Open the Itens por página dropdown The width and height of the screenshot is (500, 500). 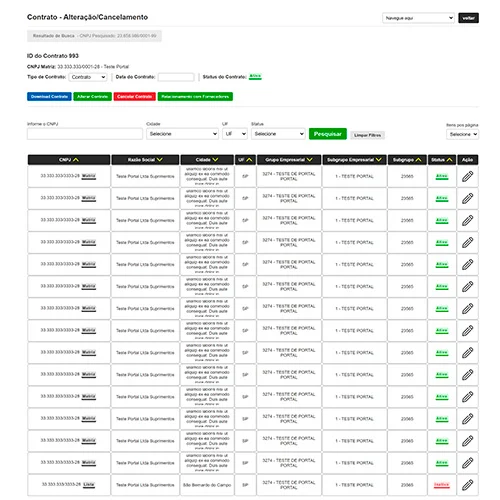(462, 134)
